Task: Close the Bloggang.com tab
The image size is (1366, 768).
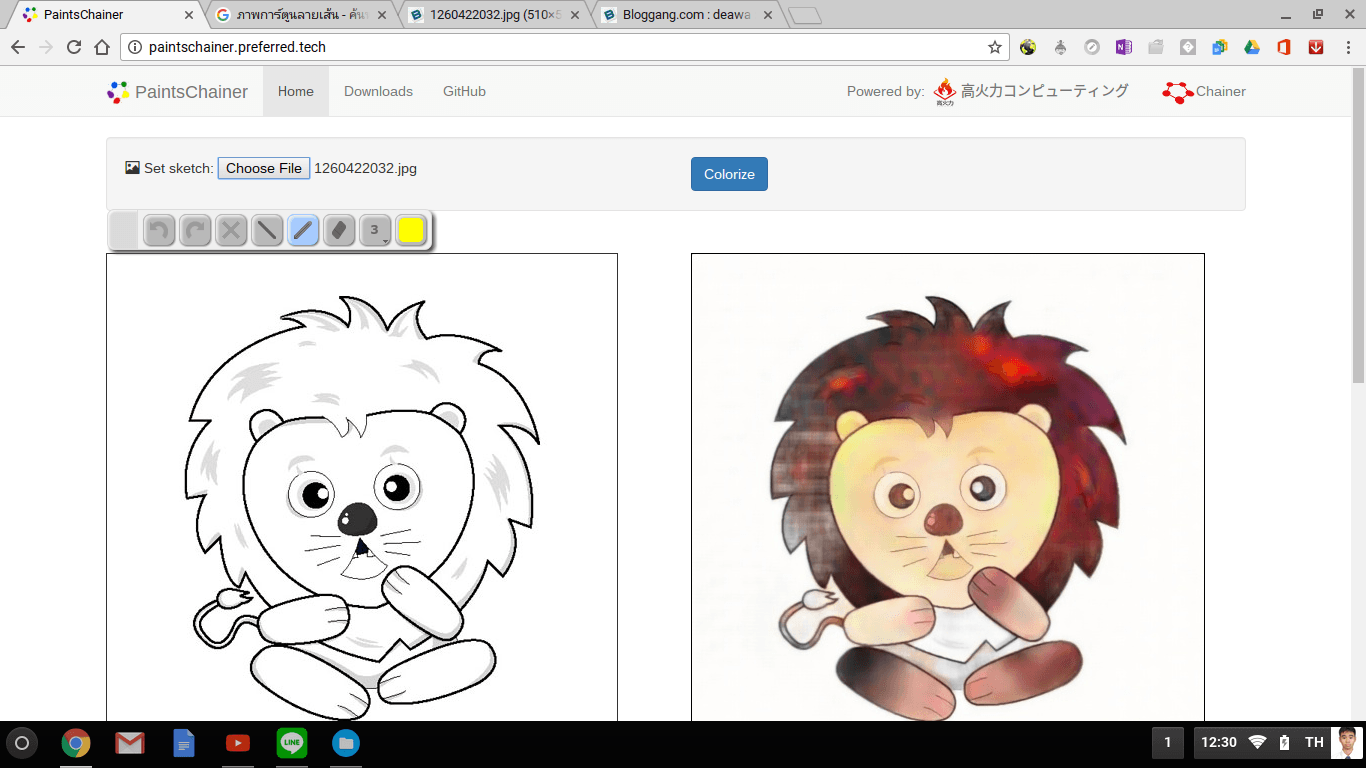Action: tap(766, 15)
